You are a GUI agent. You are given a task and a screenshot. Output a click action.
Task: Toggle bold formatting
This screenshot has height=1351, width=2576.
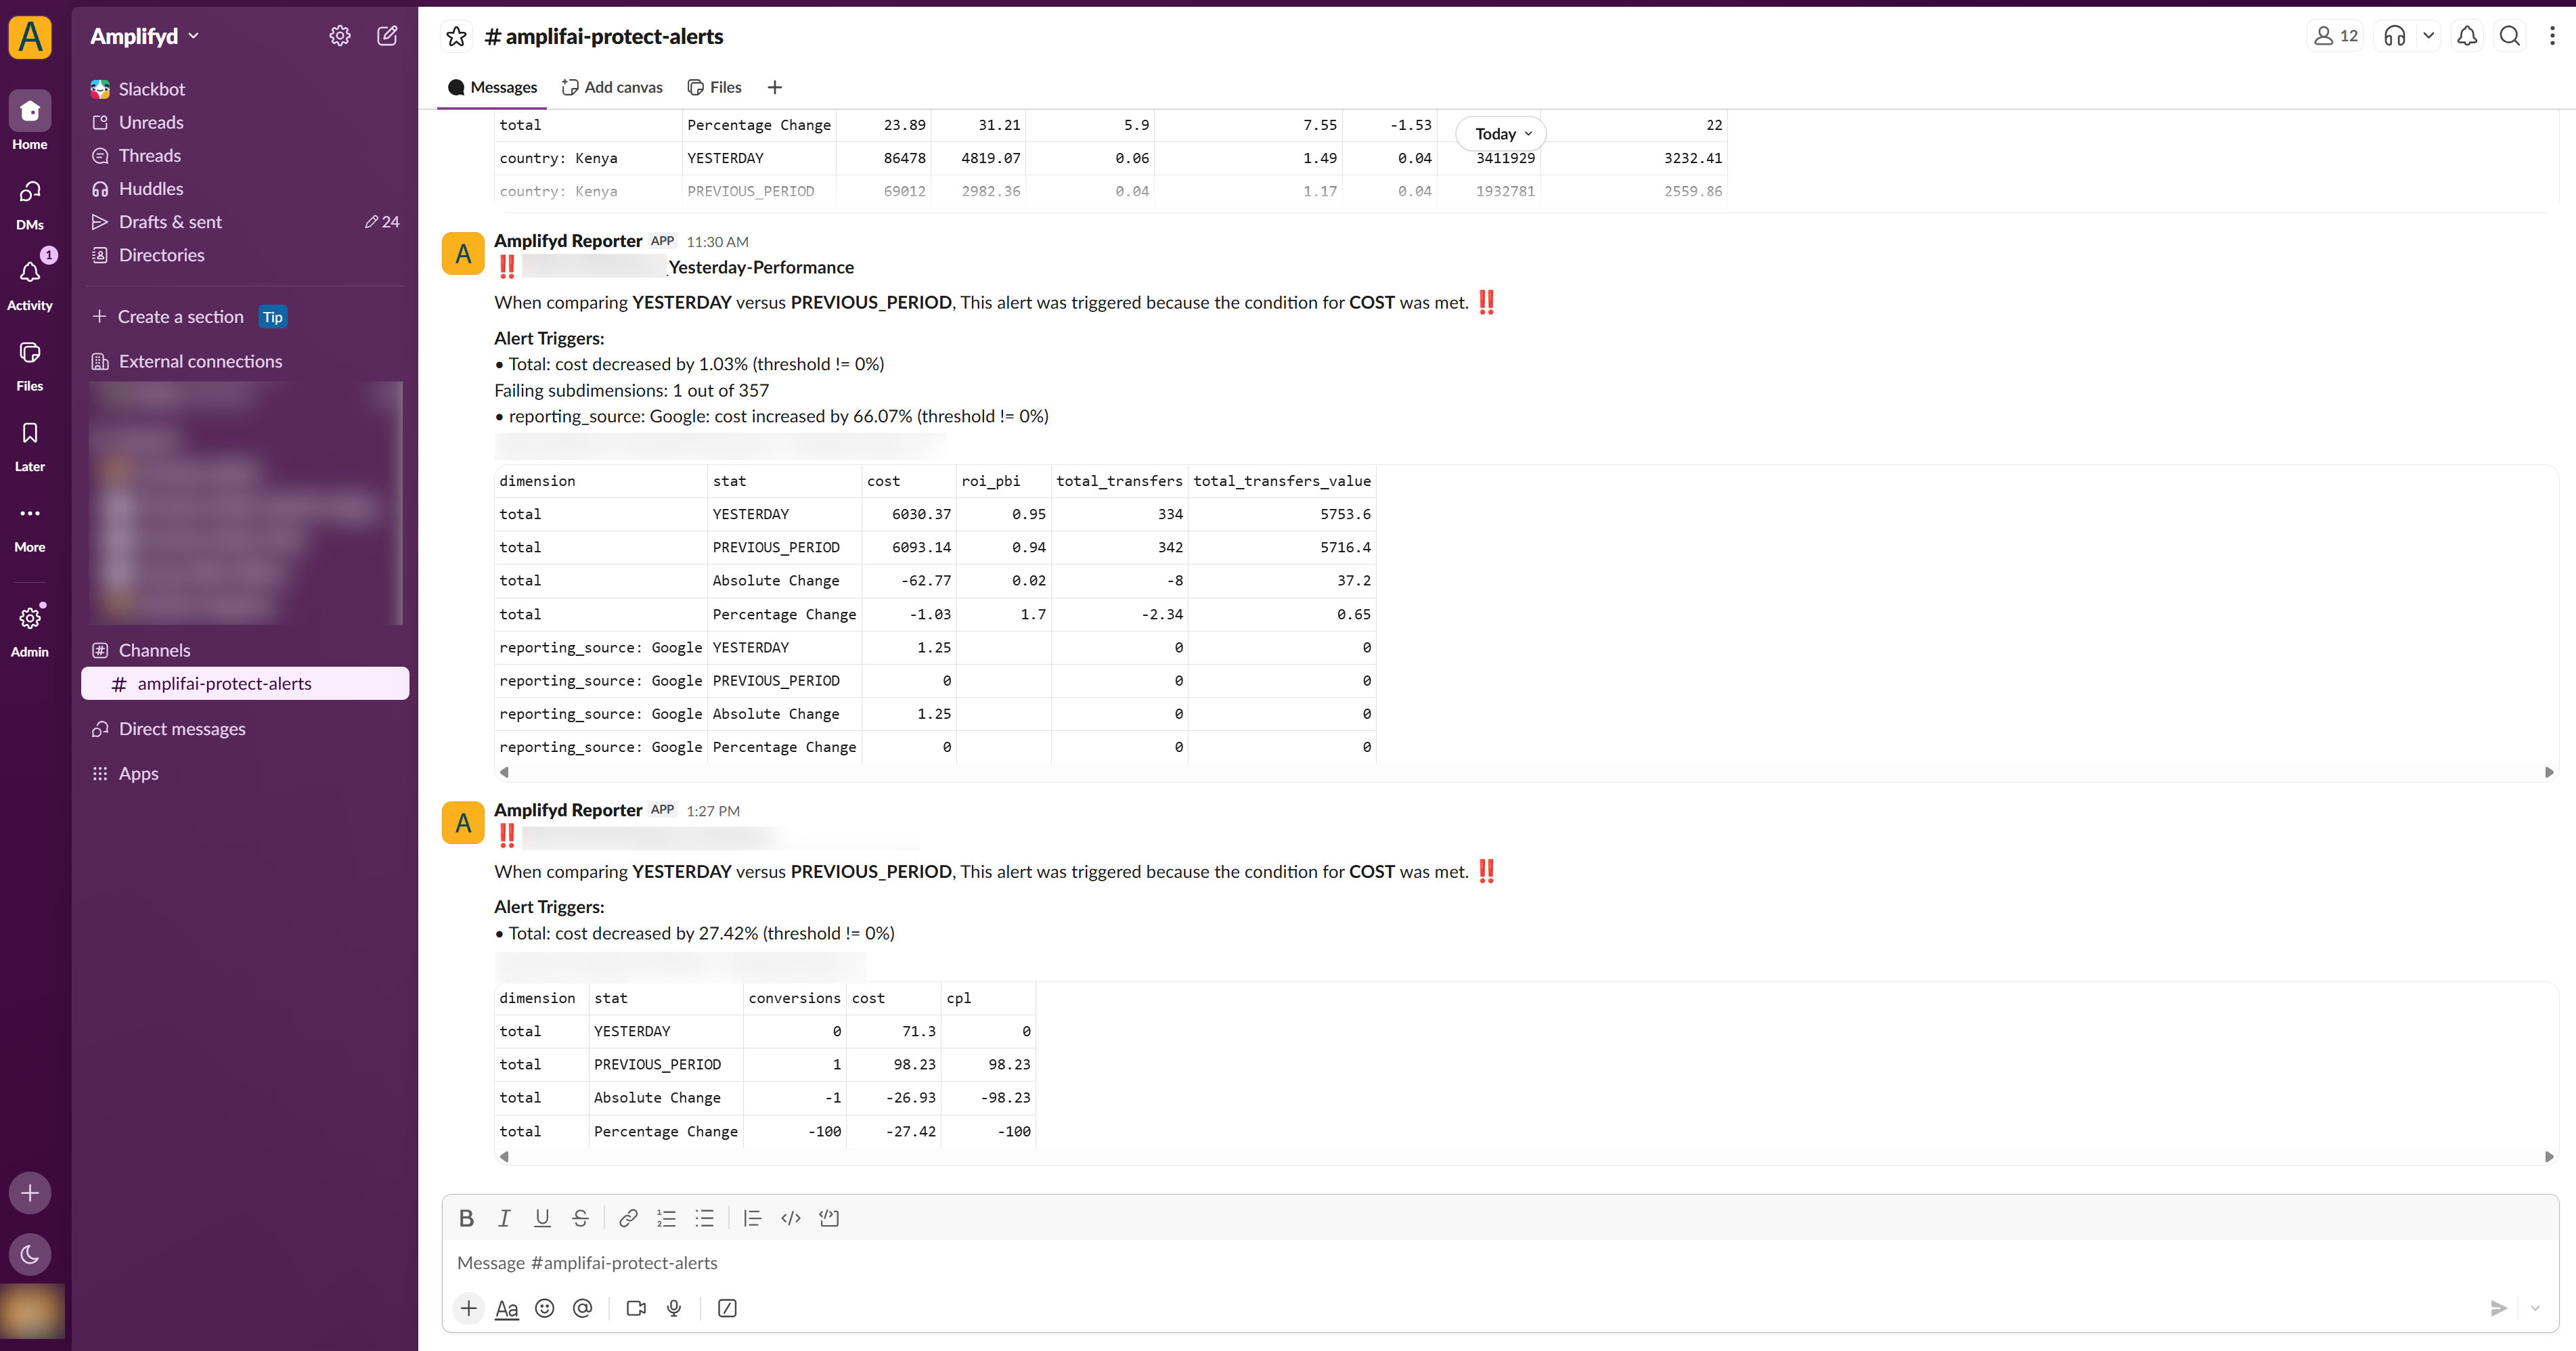466,1218
